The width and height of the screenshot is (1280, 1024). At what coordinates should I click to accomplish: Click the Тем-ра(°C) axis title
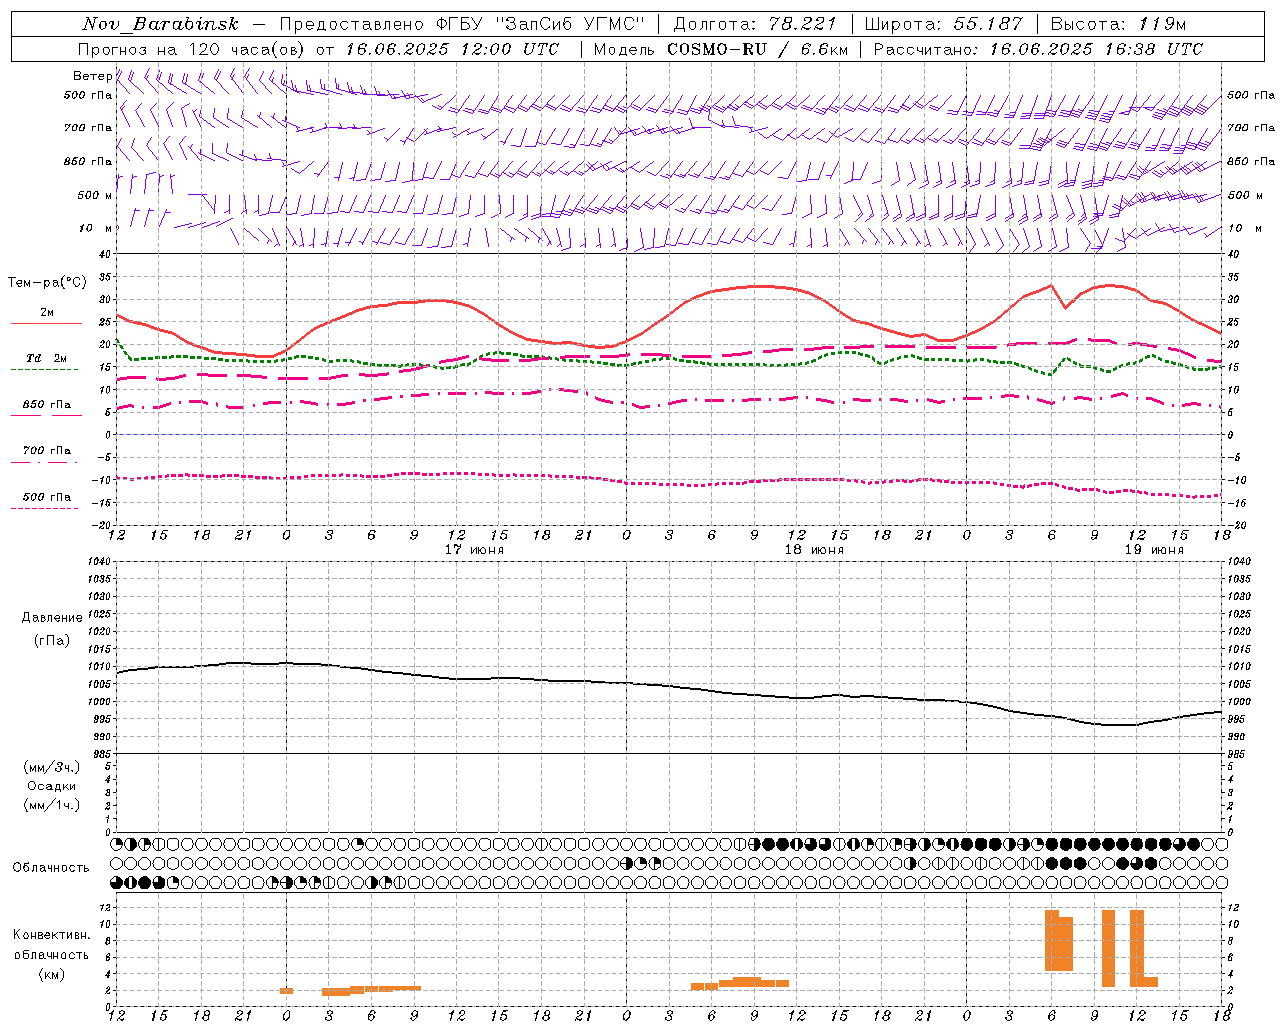pos(47,283)
